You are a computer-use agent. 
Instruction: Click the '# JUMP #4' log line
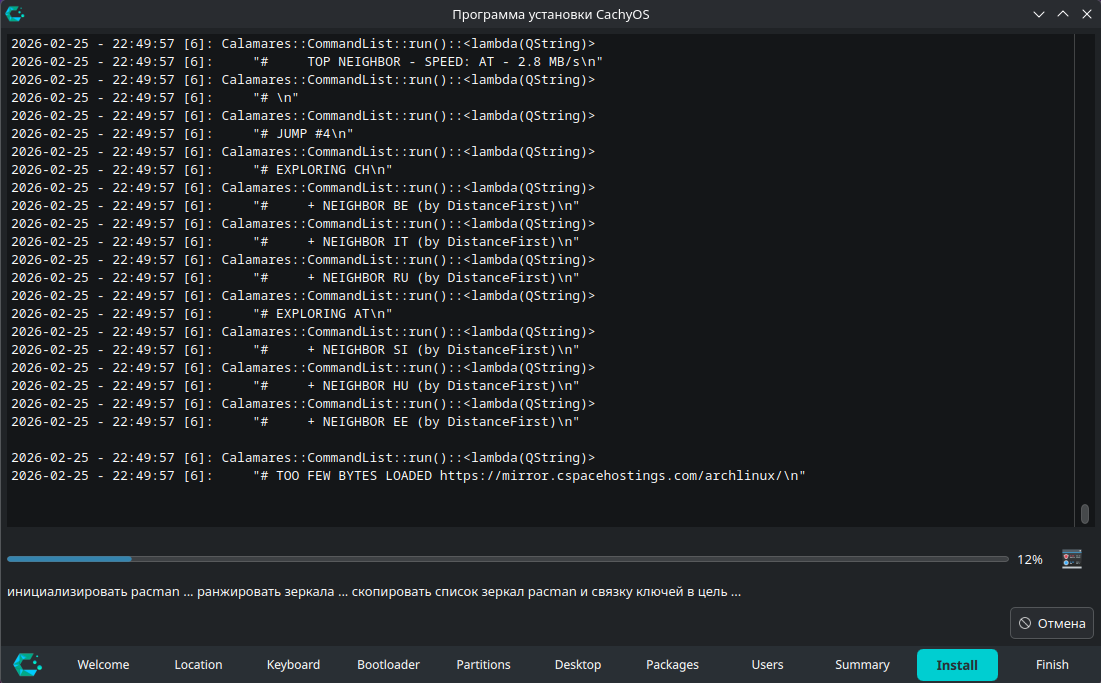(182, 133)
